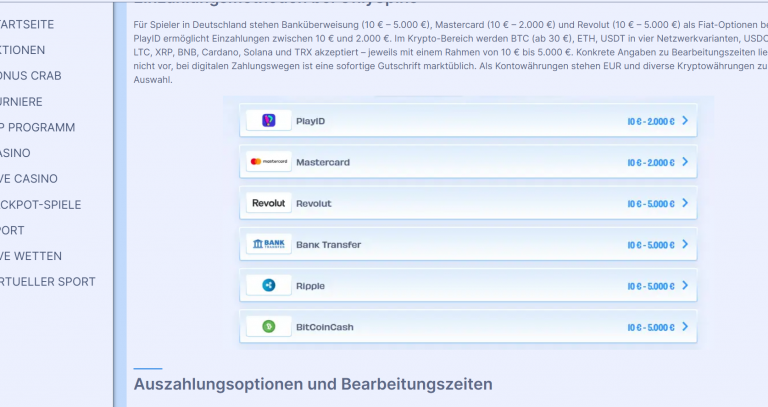Click the Auszahlungsoptionen und Bearbeitungszeiten heading
Image resolution: width=768 pixels, height=407 pixels.
coord(313,384)
